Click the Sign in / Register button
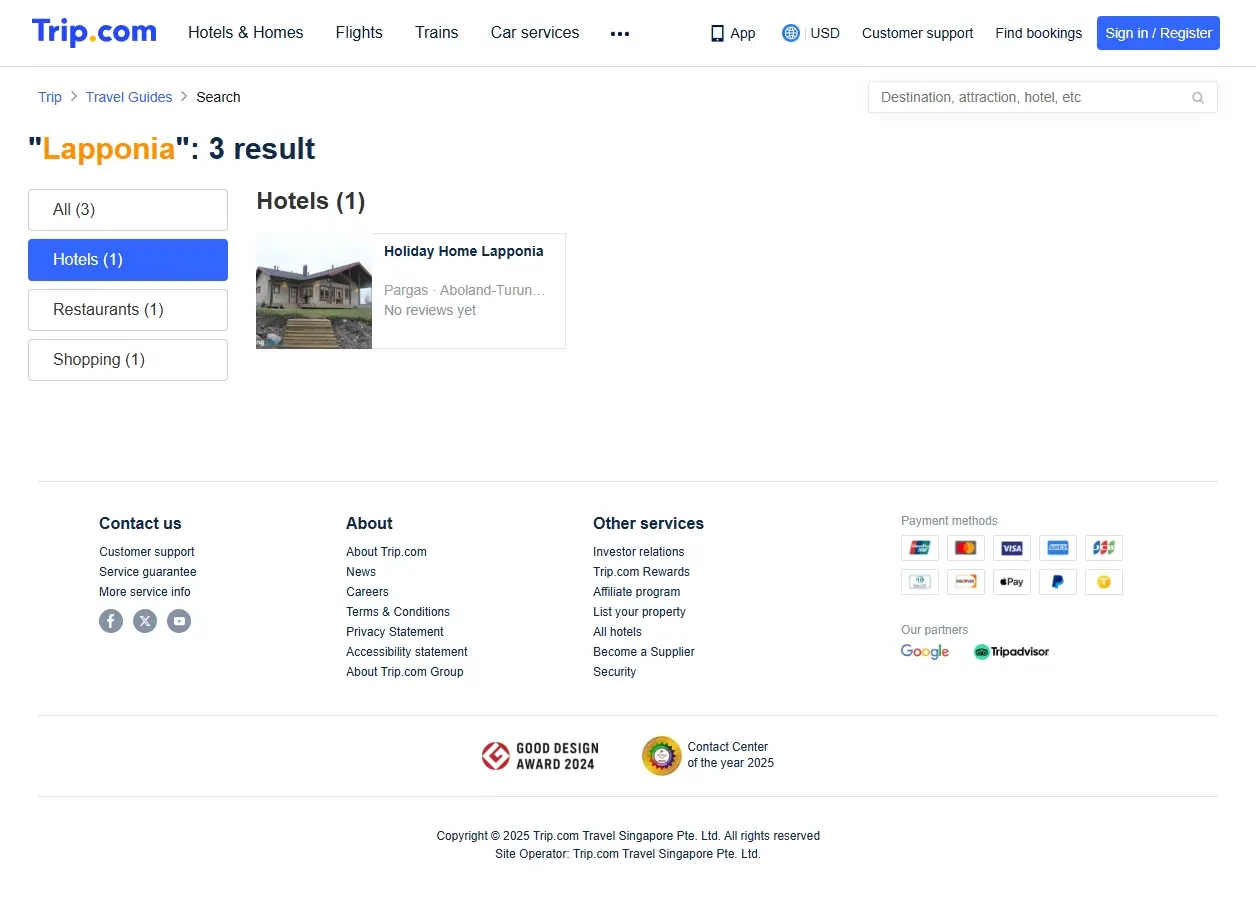This screenshot has height=921, width=1256. (1158, 33)
